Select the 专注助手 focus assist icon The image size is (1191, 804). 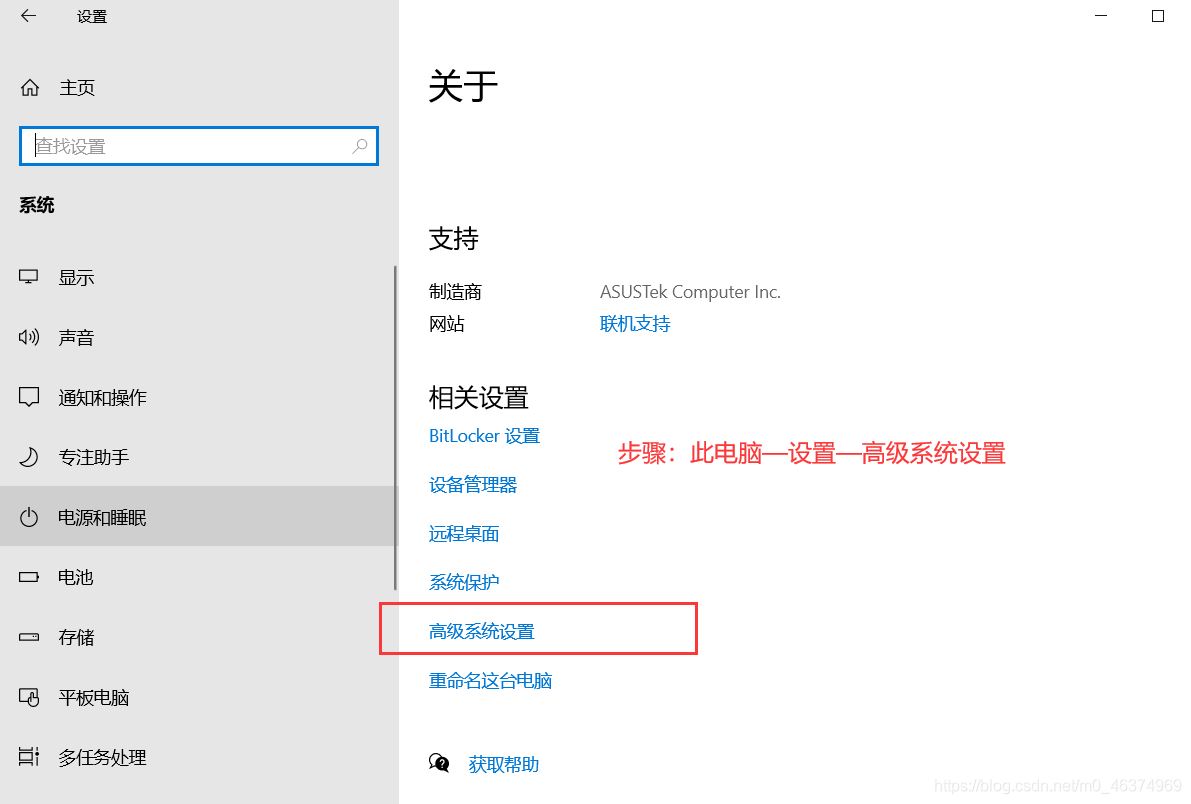coord(28,457)
